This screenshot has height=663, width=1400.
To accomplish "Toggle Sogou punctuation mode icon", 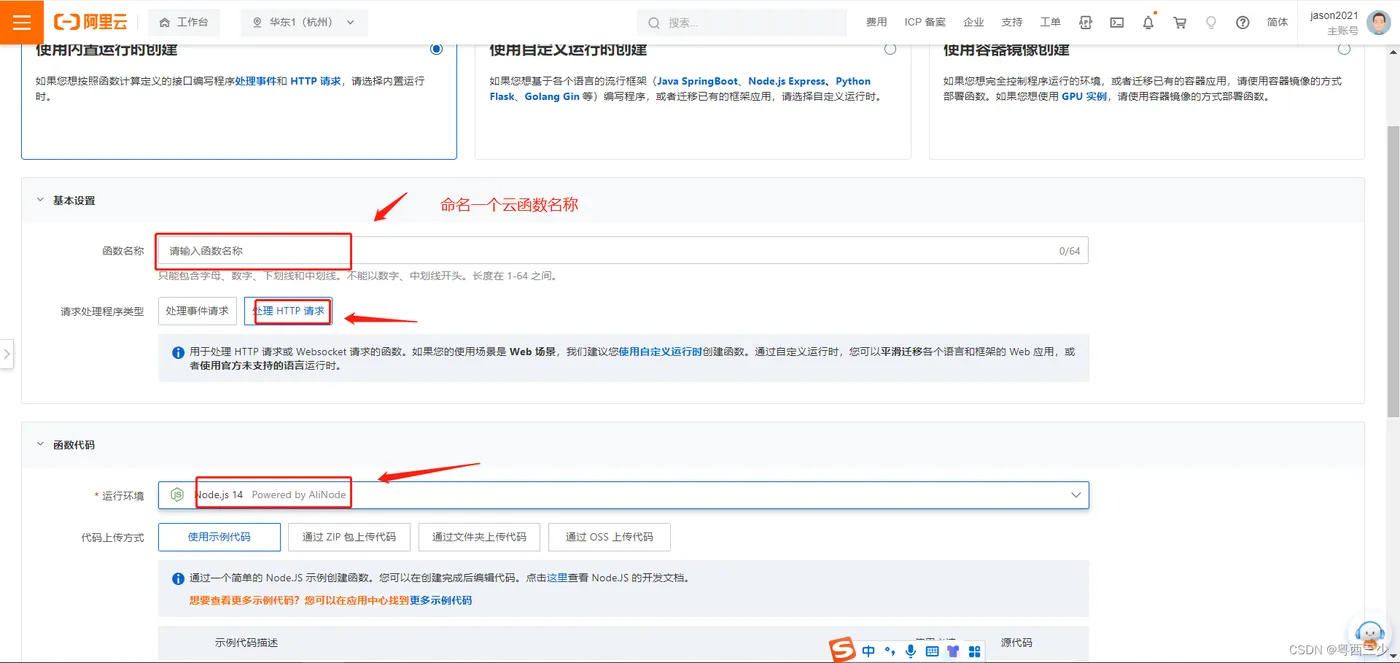I will coord(889,651).
